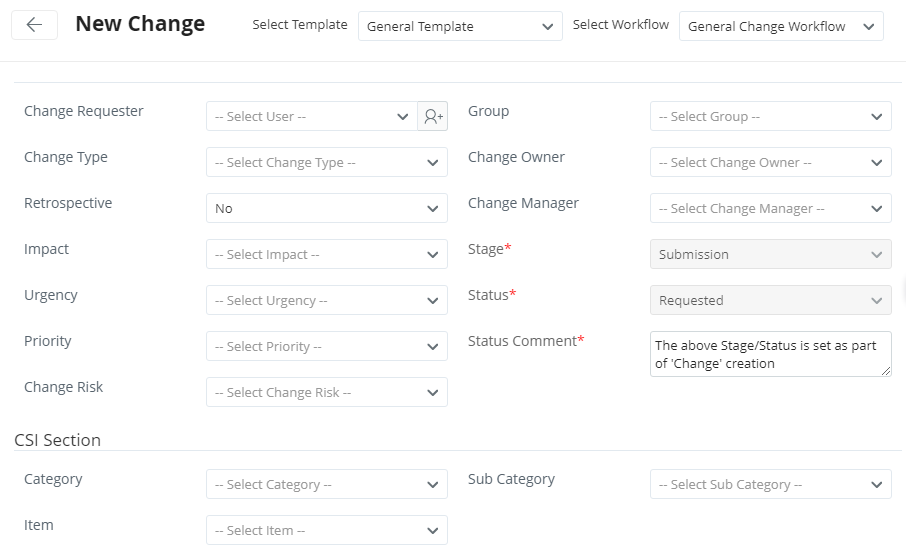Open the Select Workflow dropdown
The image size is (906, 550).
pos(780,27)
